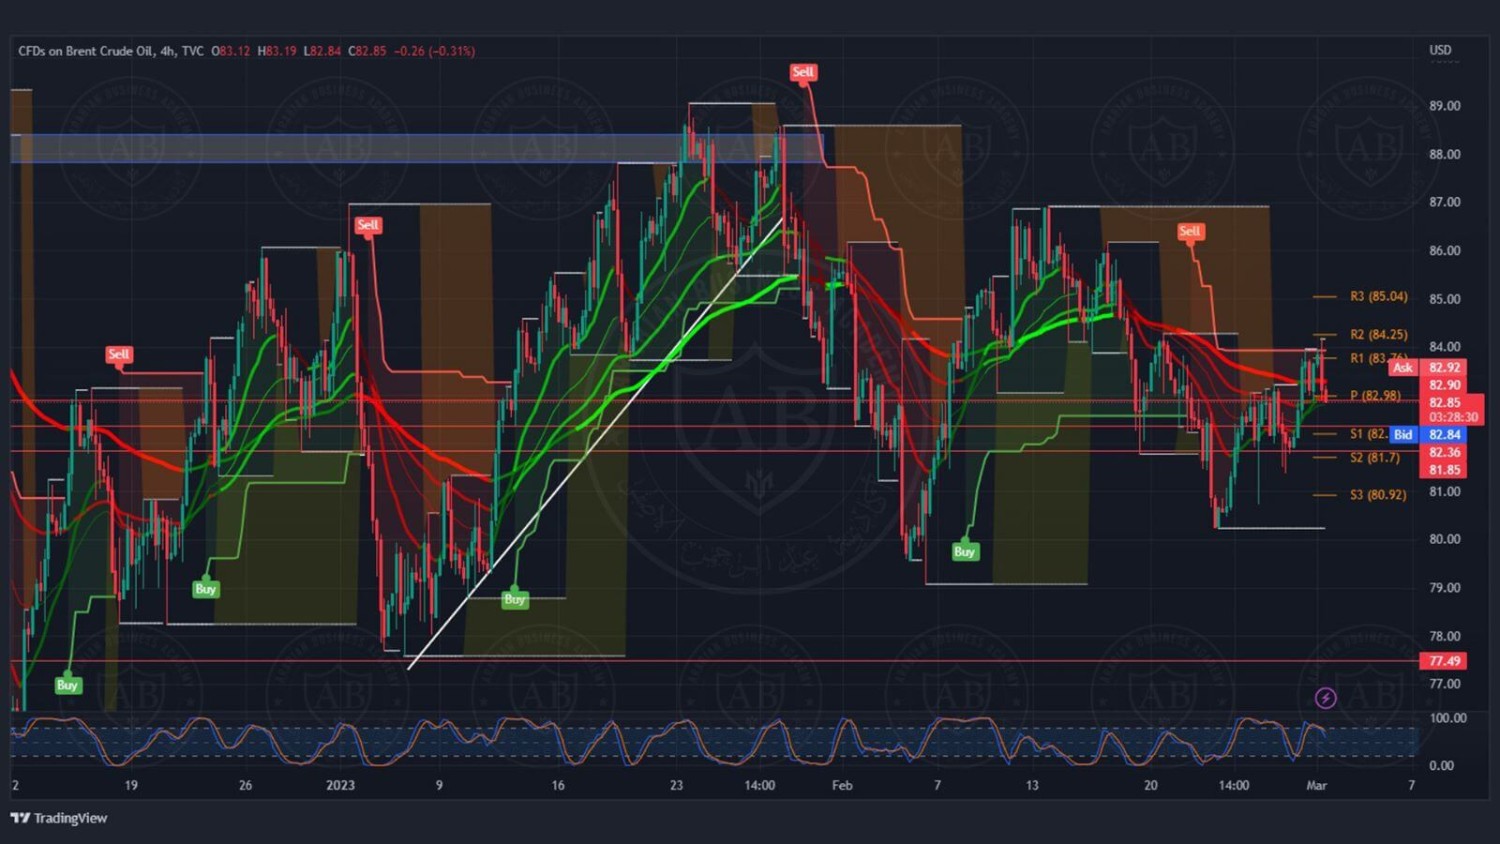
Task: Click the 89.00 price scale value
Action: pyautogui.click(x=1445, y=105)
